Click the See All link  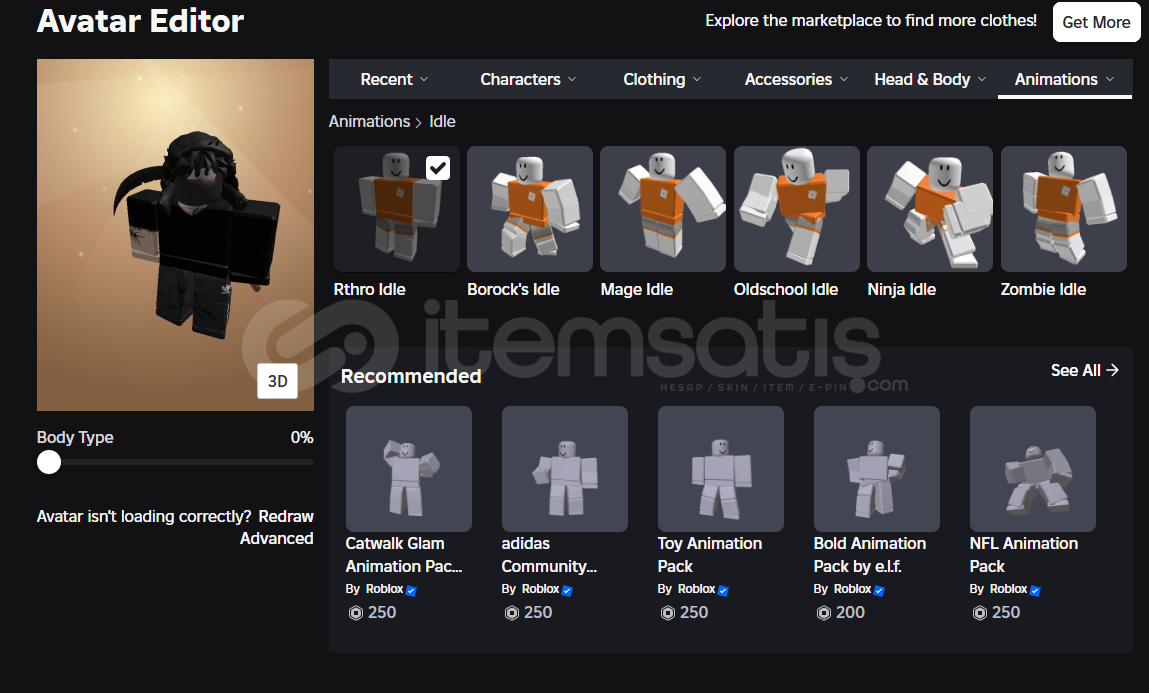click(1085, 371)
